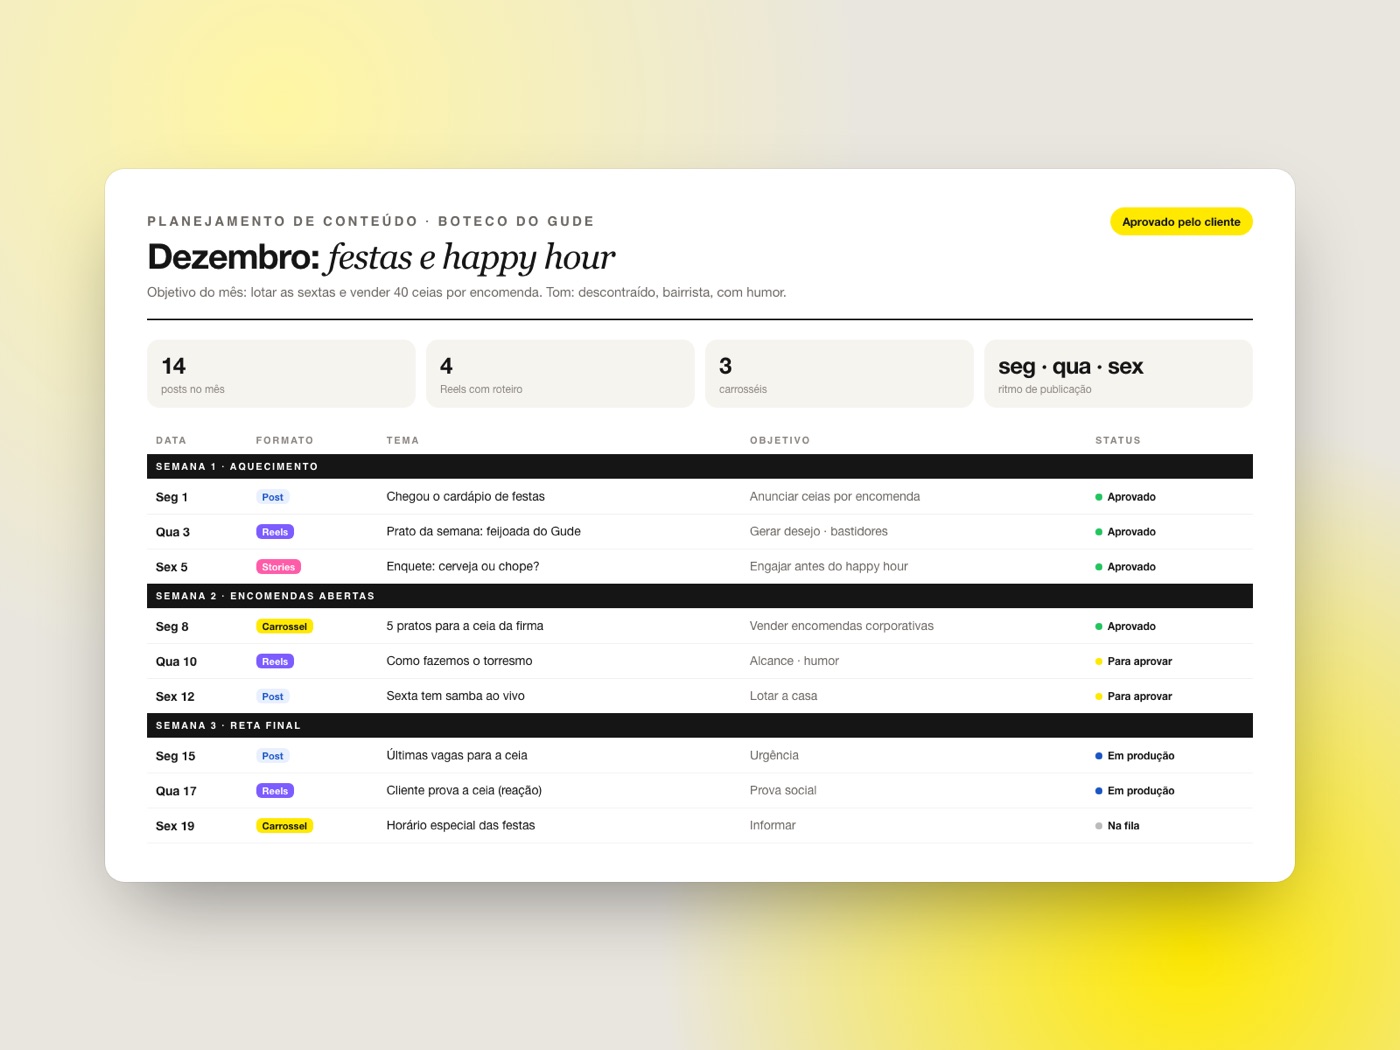This screenshot has width=1400, height=1050.
Task: Click the Post tag in Seg 1 row
Action: [272, 497]
